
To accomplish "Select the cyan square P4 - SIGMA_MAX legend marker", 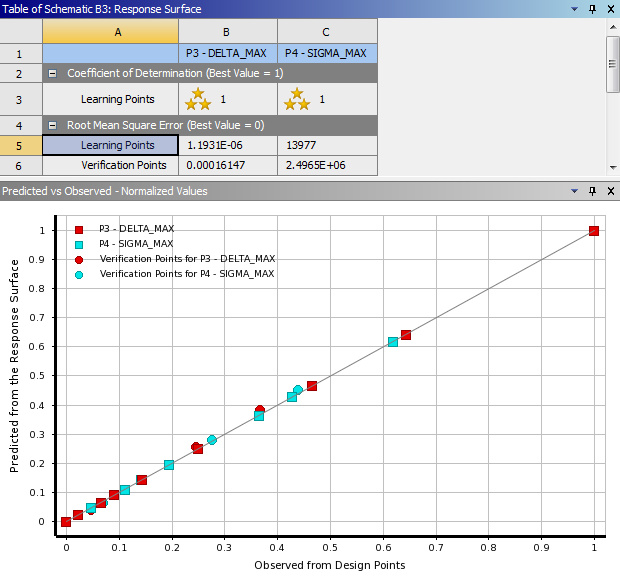I will pyautogui.click(x=79, y=244).
